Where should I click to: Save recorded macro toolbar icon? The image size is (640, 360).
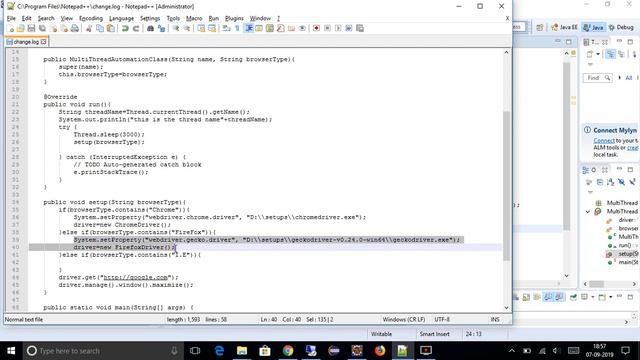(x=360, y=29)
